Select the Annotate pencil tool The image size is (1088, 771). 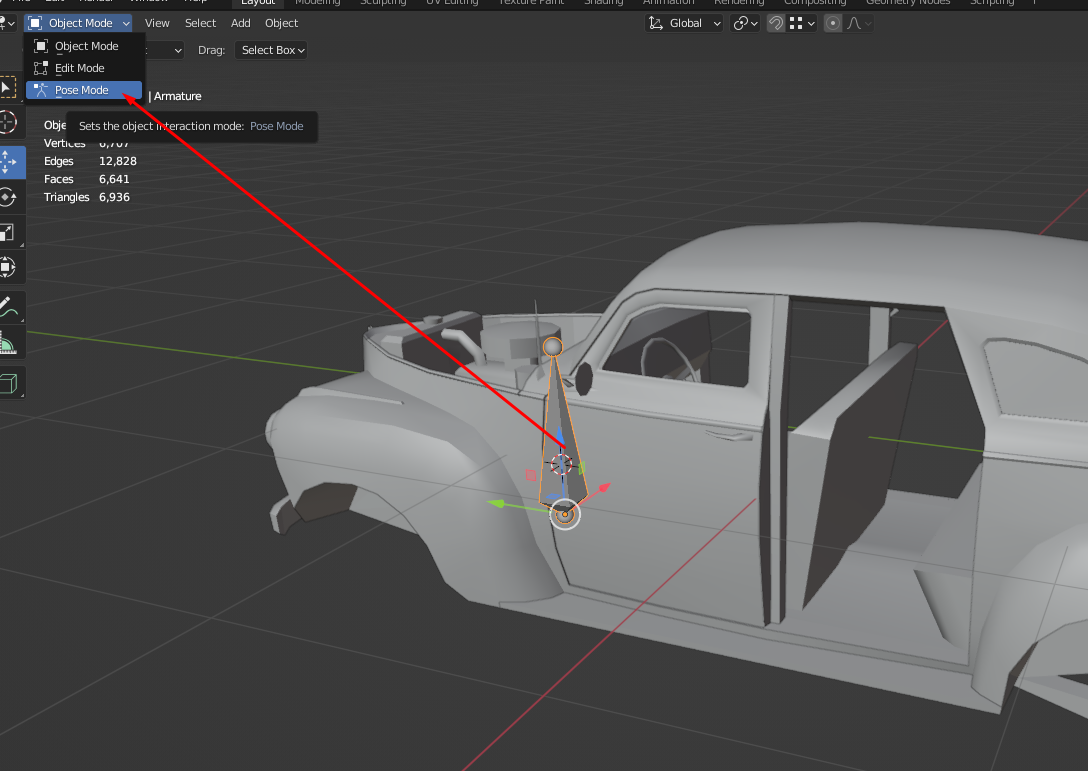[8, 308]
